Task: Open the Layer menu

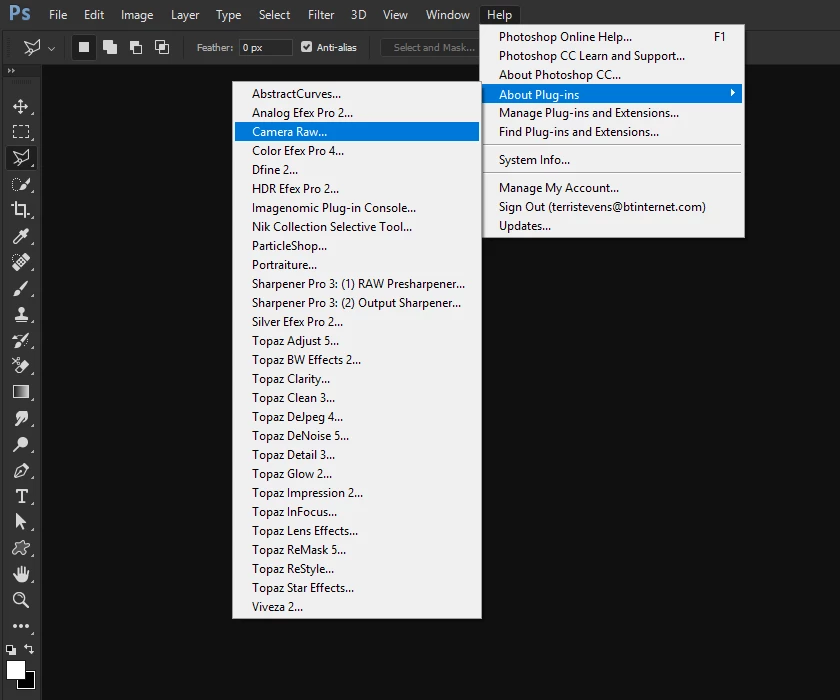Action: click(x=185, y=14)
